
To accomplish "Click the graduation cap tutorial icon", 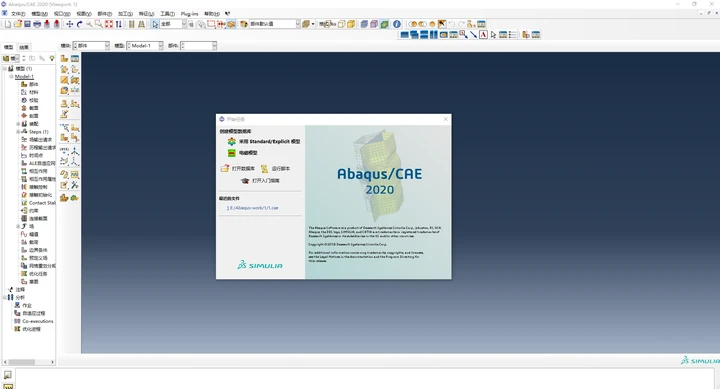I will tap(245, 181).
